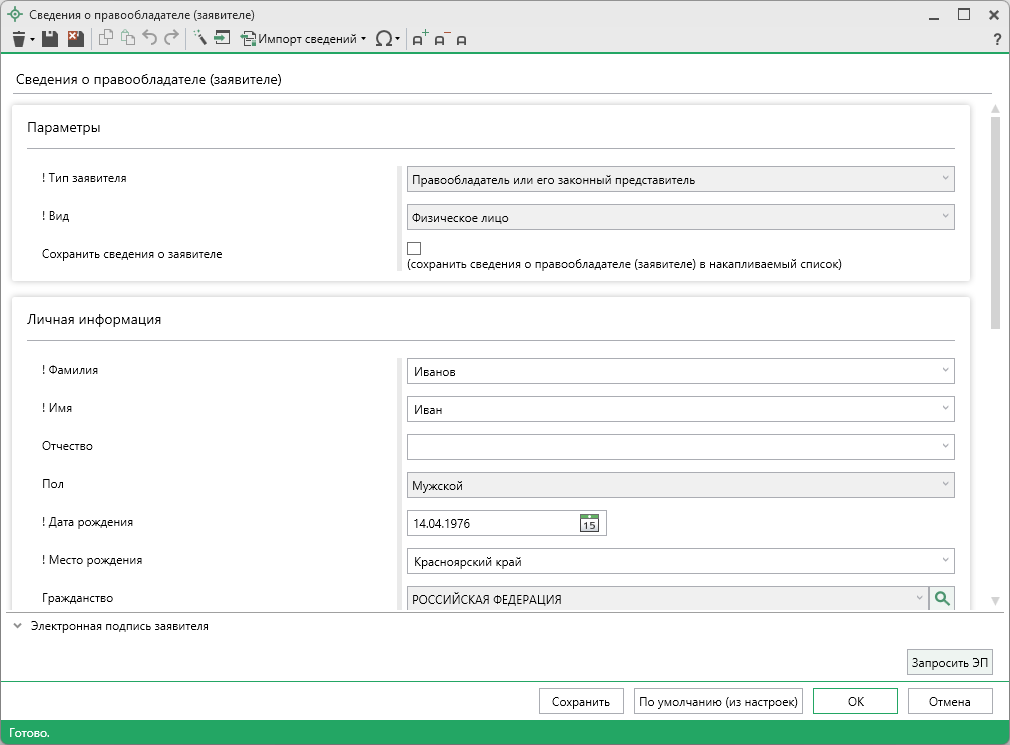Click the Гражданство field label
The height and width of the screenshot is (745, 1010).
click(x=77, y=598)
